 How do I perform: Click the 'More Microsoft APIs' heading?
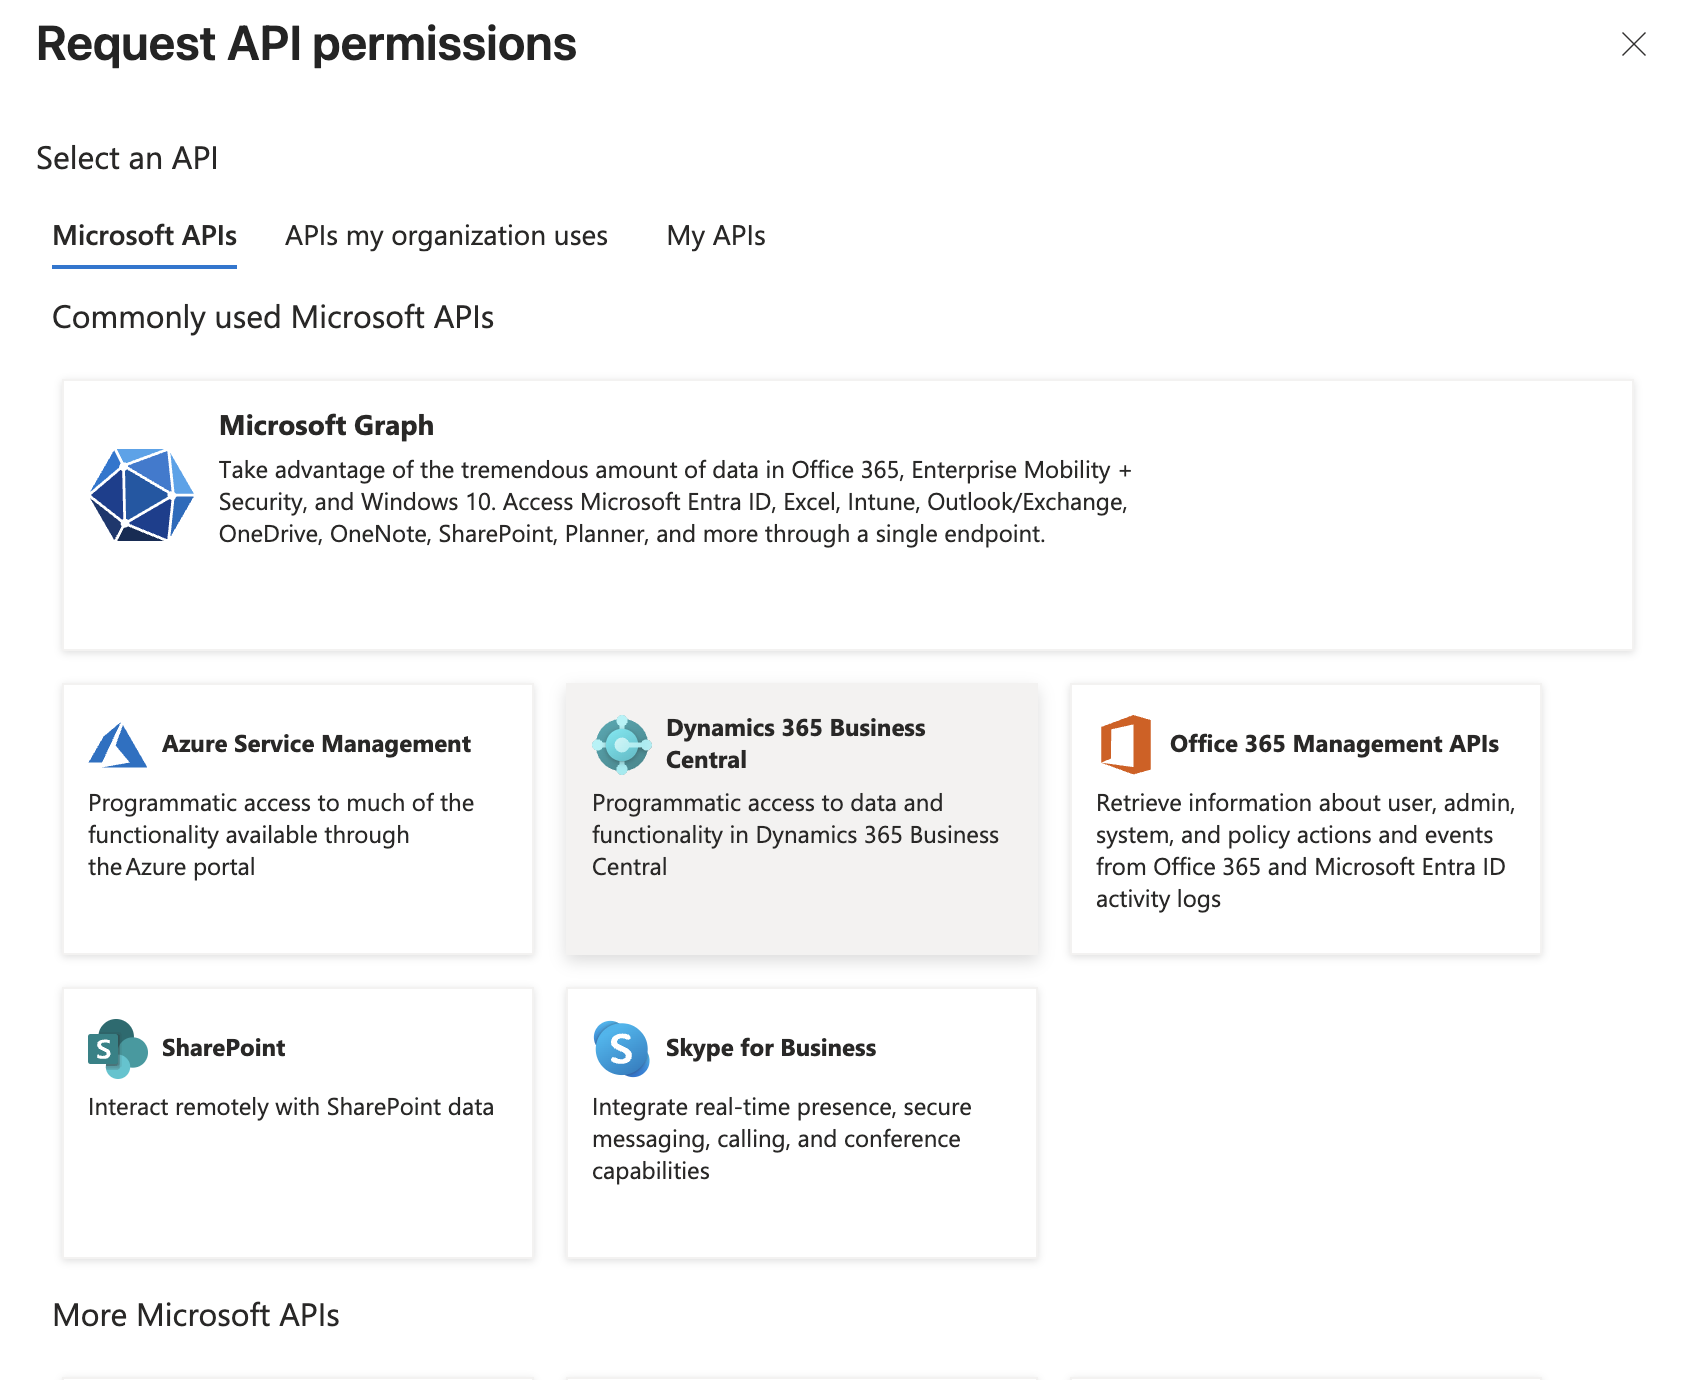point(196,1315)
